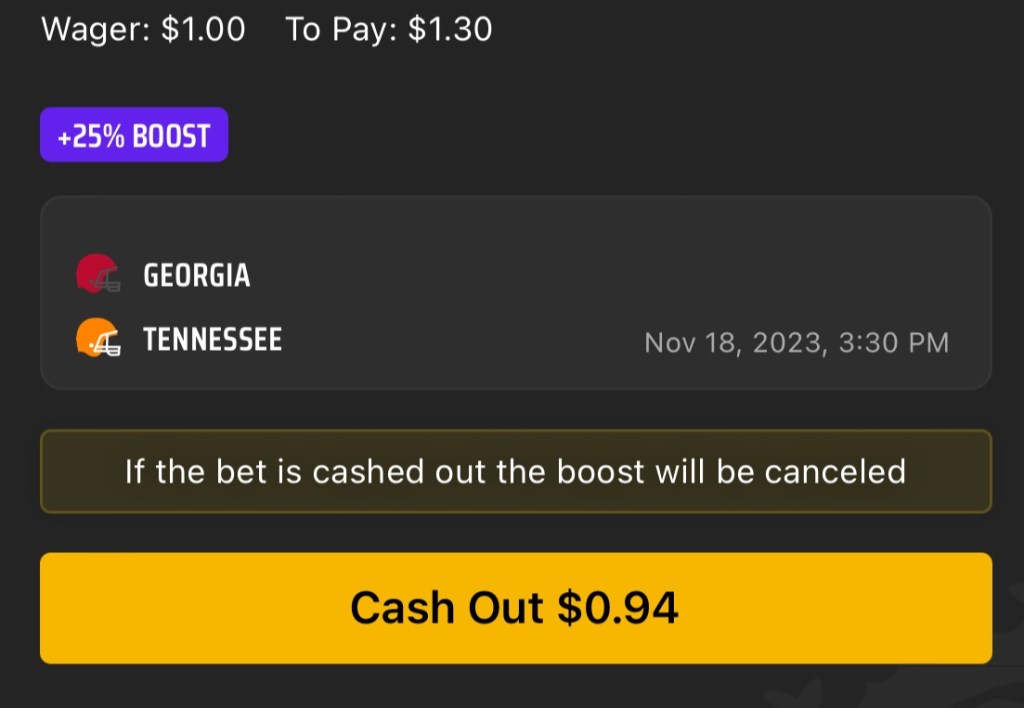Tap the purple +25% BOOST badge

tap(134, 135)
